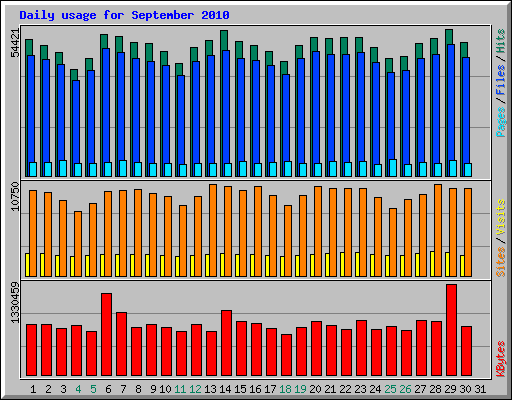This screenshot has width=512, height=400.
Task: Click the green Hits bar top, day 20
Action: (314, 44)
